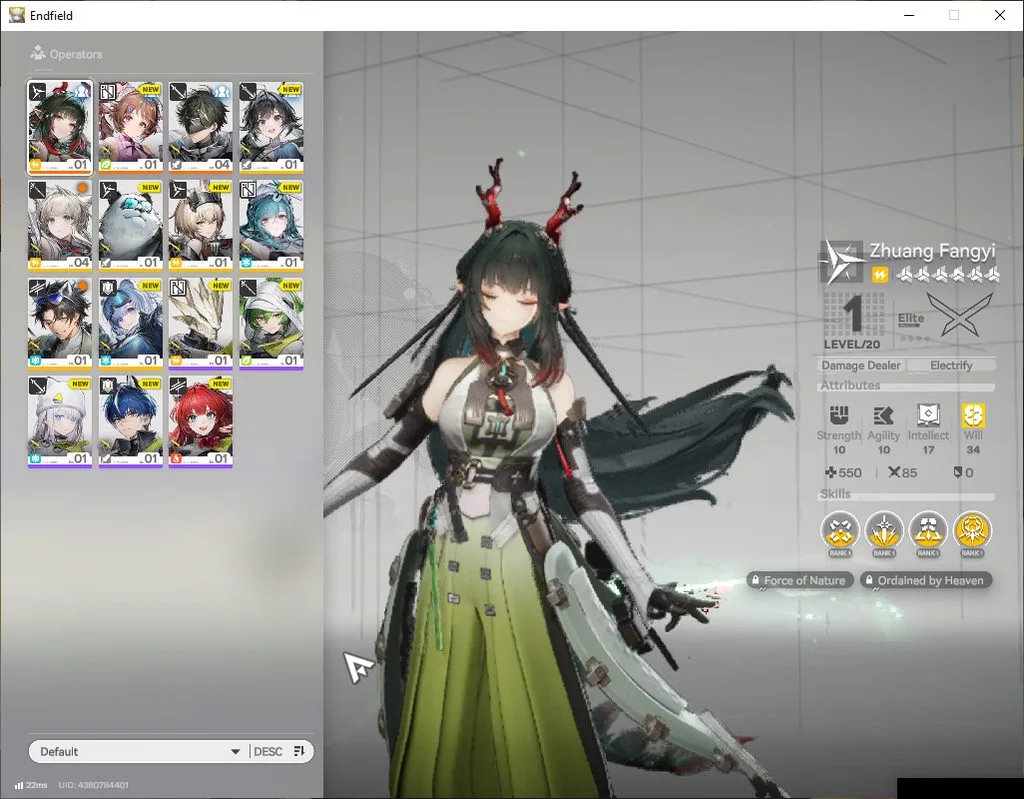Click the Will attribute icon
This screenshot has height=799, width=1024.
coord(972,415)
